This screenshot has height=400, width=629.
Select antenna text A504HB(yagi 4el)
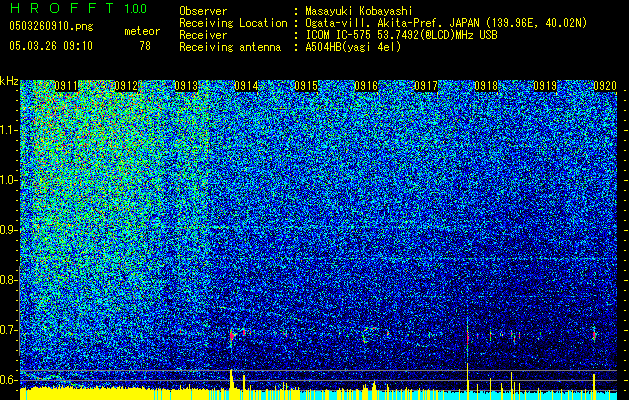(x=353, y=47)
